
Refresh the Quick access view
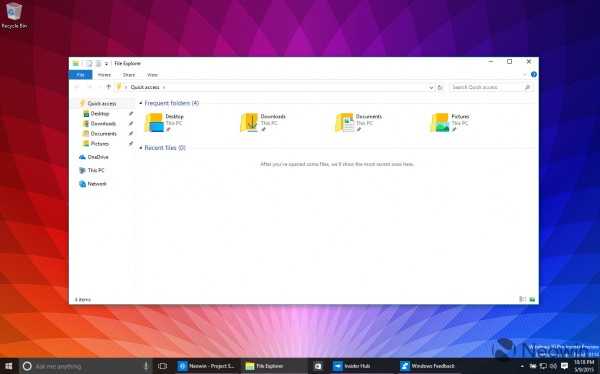coord(440,88)
